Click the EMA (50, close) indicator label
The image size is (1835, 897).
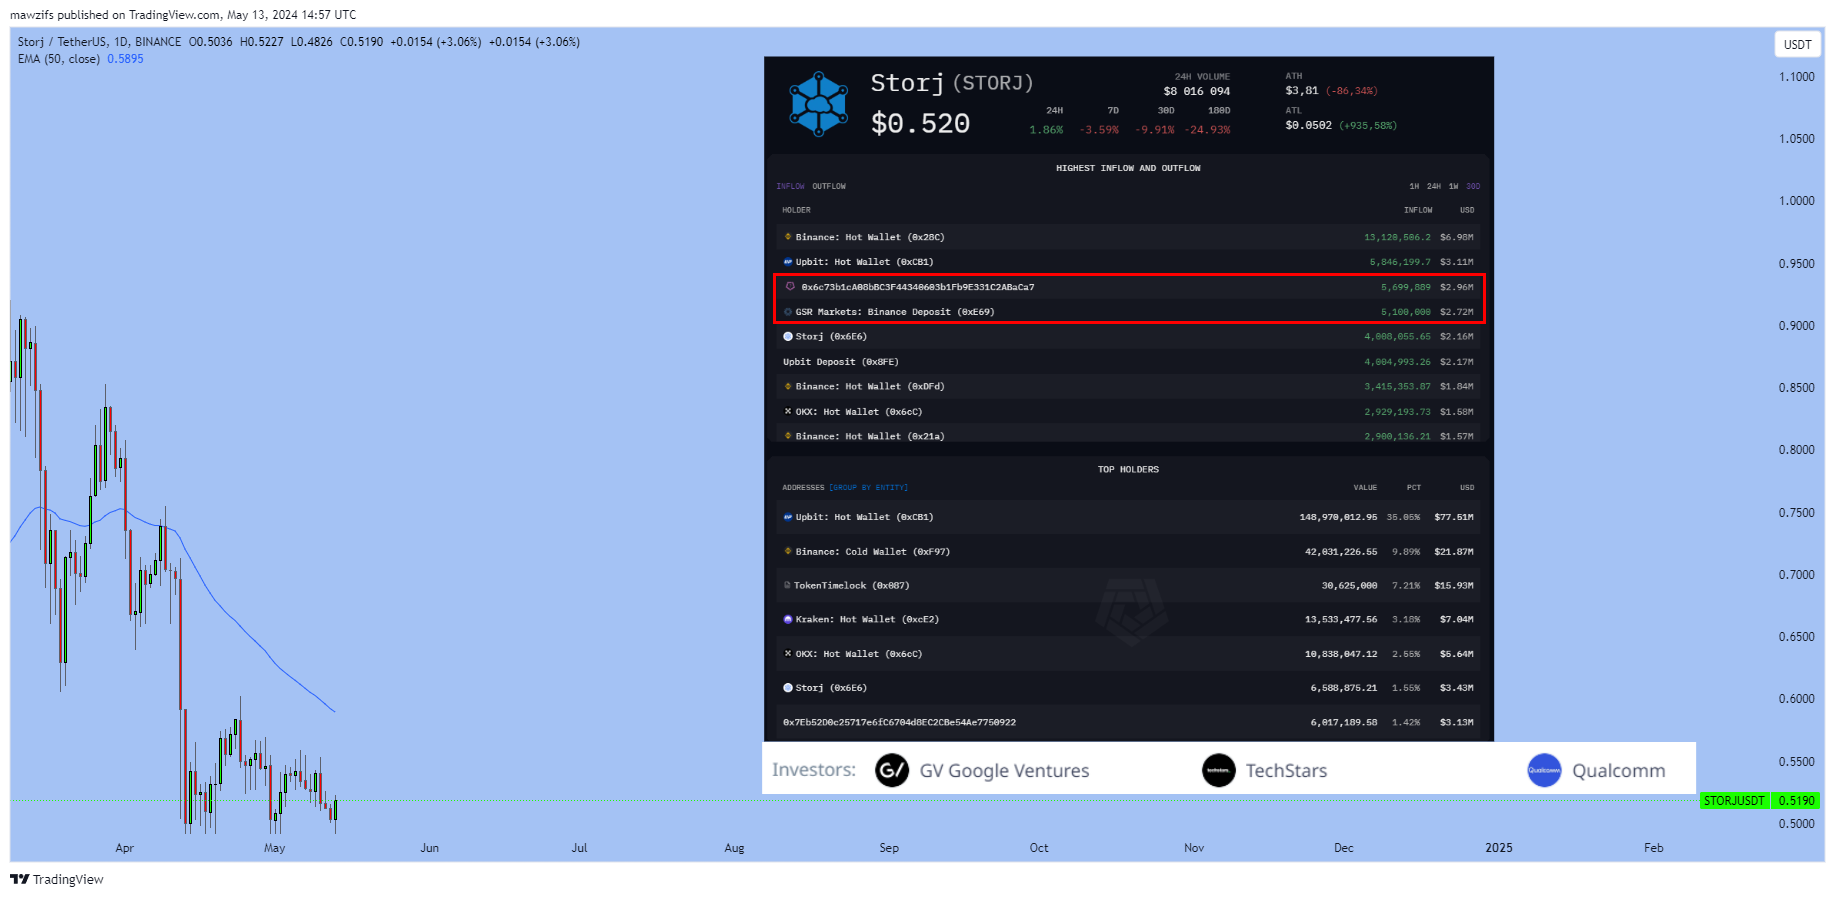coord(59,59)
